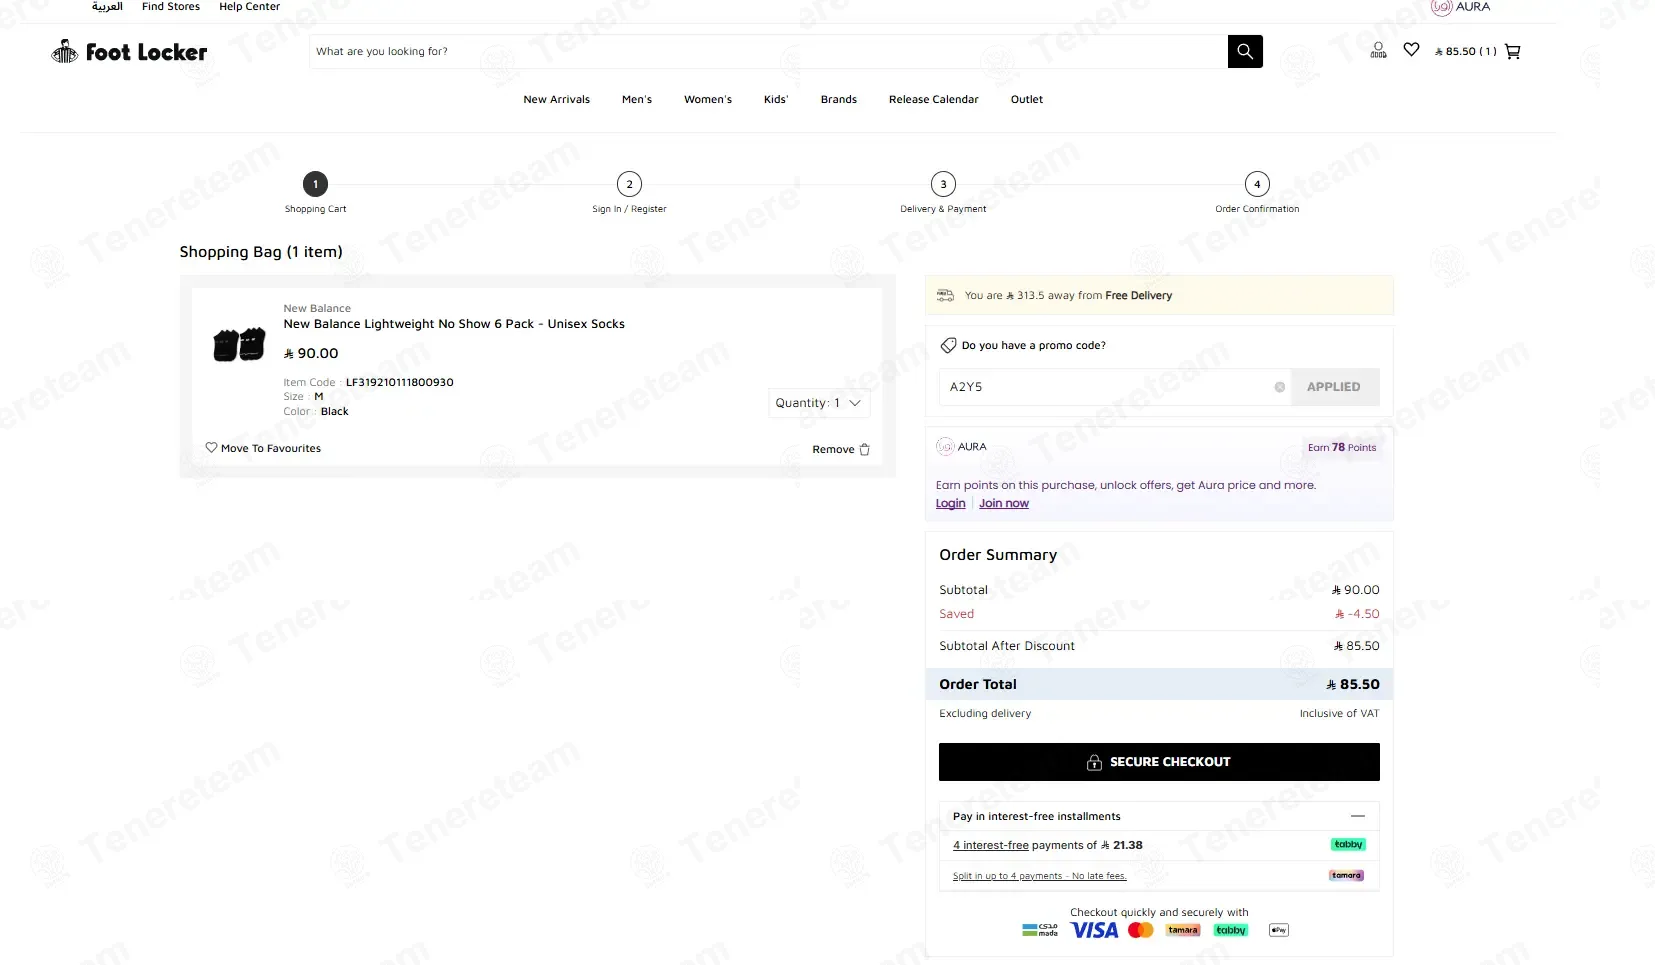This screenshot has height=965, width=1655.
Task: Open the shopping cart icon in header
Action: point(1513,51)
